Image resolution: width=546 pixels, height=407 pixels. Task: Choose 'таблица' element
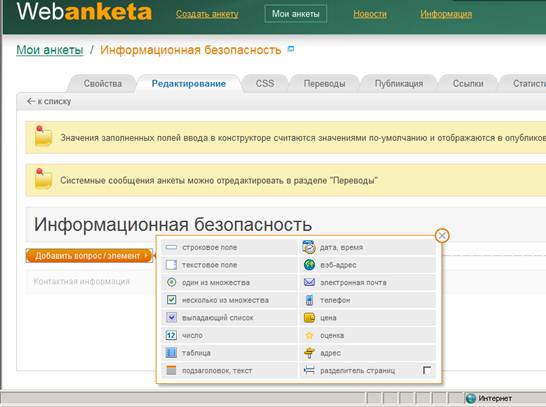tap(230, 353)
